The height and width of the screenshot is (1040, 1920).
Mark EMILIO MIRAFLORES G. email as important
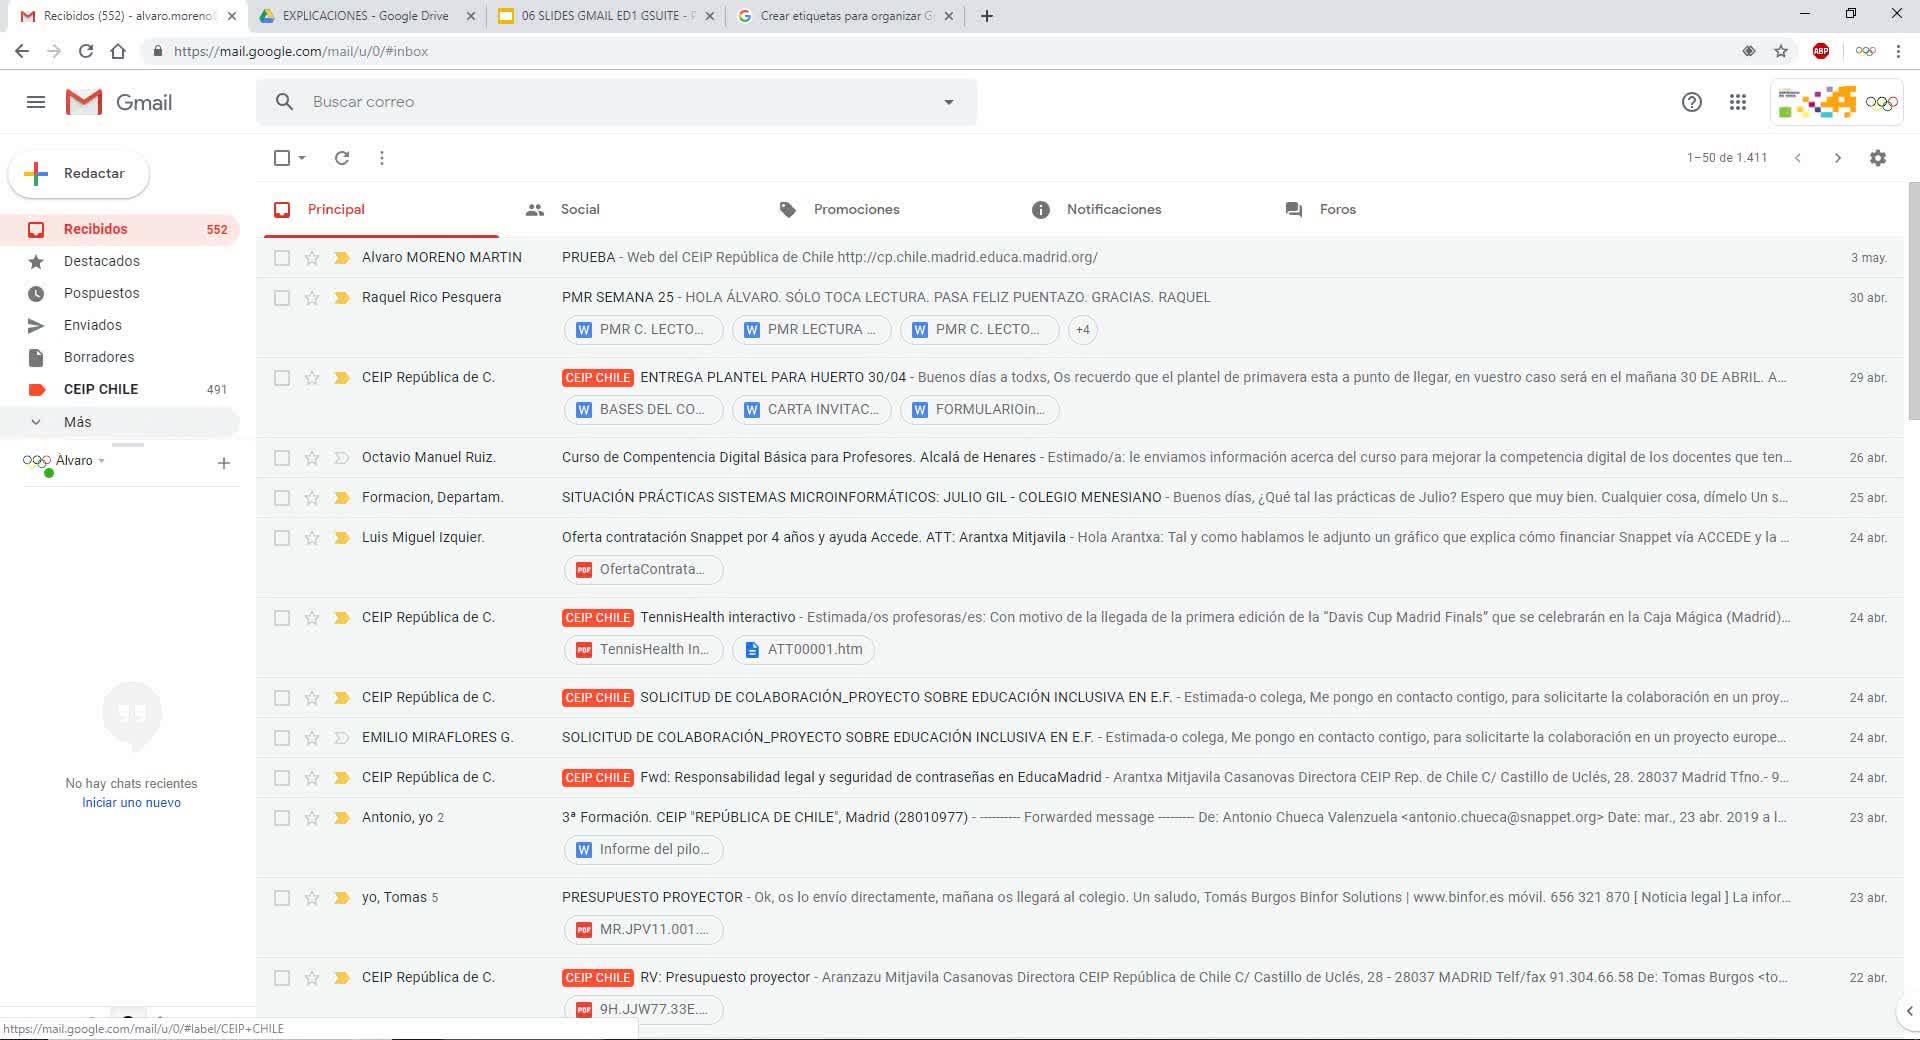(341, 738)
